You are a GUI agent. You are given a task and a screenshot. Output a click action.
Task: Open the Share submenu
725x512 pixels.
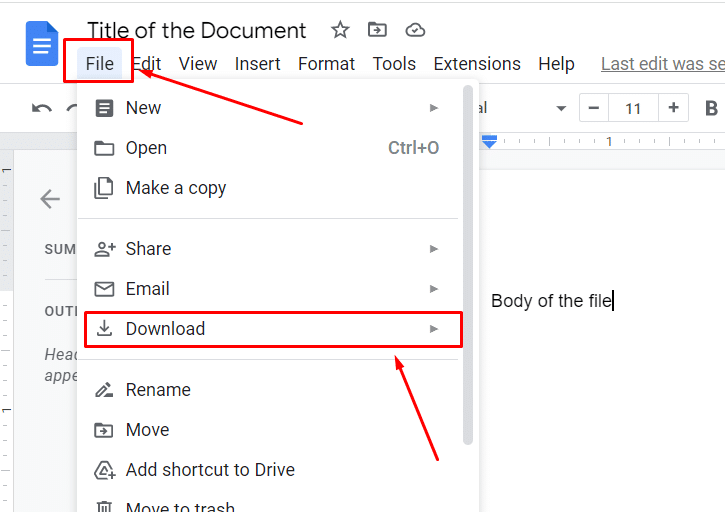[270, 249]
